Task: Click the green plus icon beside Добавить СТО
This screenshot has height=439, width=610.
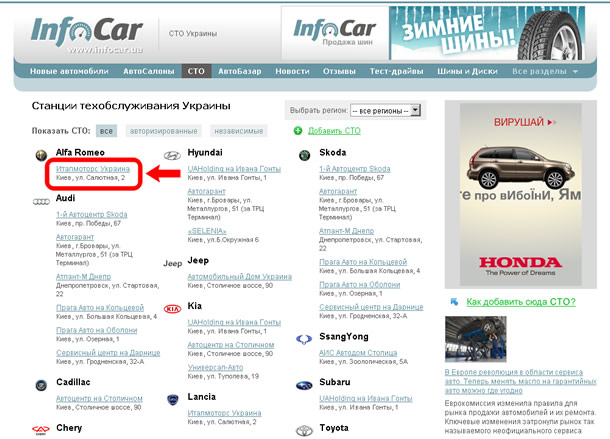Action: click(298, 131)
